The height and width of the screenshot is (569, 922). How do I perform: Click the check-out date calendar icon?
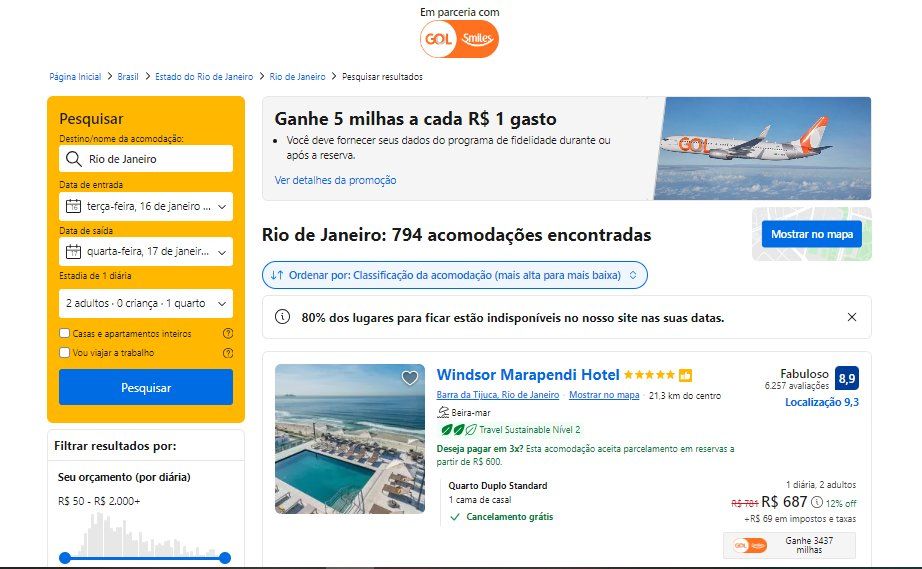point(74,252)
